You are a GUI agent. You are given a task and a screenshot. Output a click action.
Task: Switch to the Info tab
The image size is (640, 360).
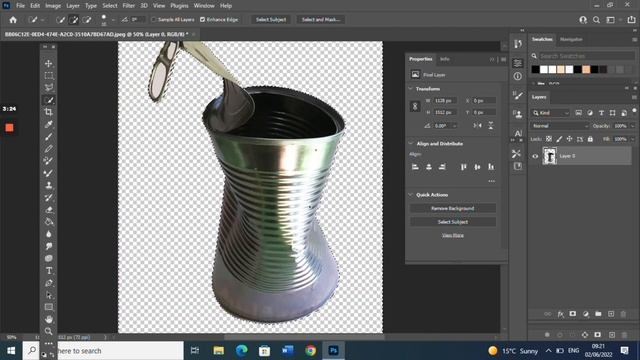click(444, 59)
